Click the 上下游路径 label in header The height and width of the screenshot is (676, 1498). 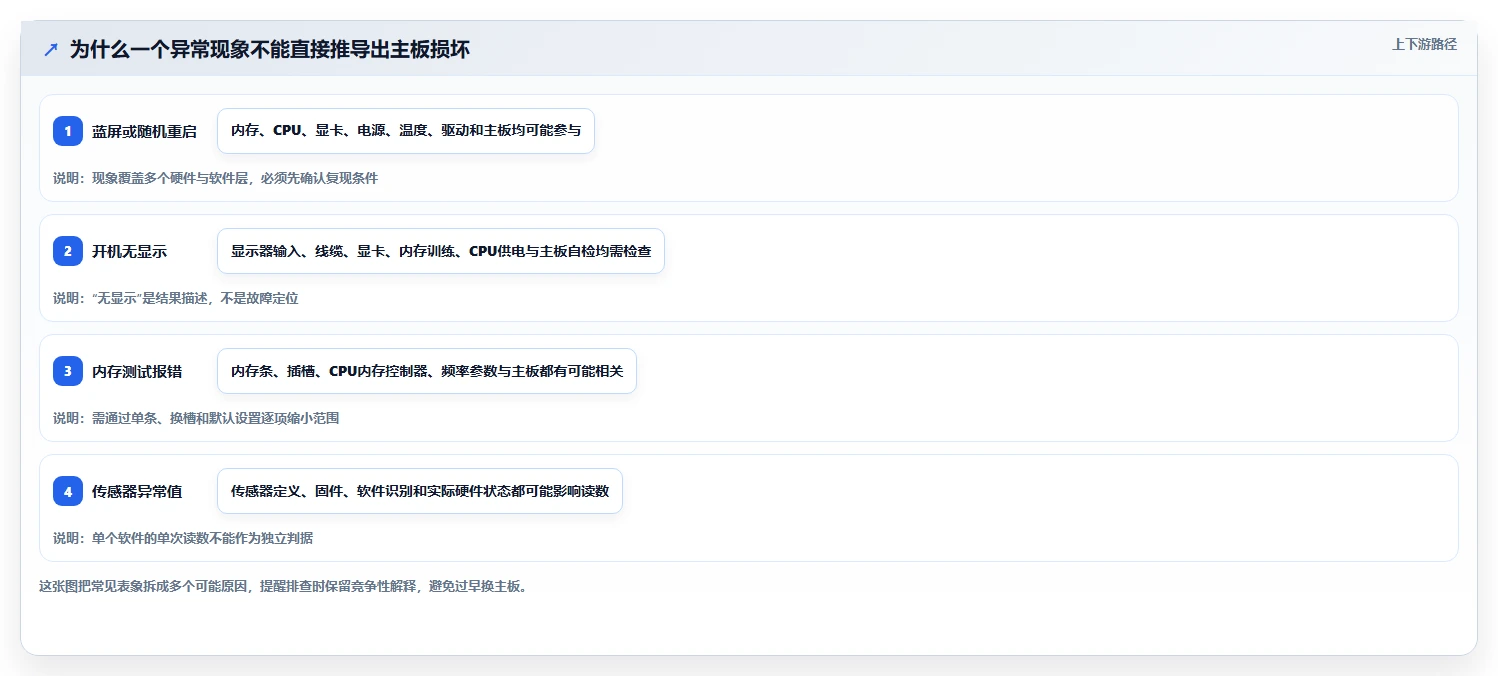click(x=1424, y=44)
